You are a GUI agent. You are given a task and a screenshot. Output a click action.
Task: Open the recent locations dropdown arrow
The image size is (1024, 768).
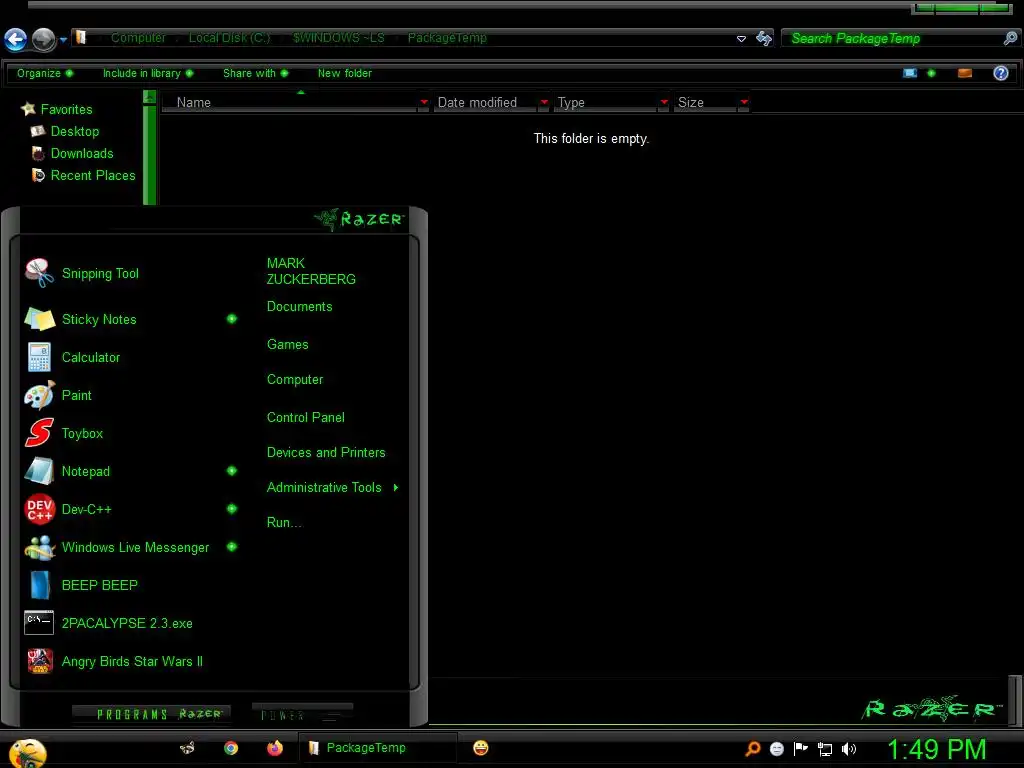63,40
